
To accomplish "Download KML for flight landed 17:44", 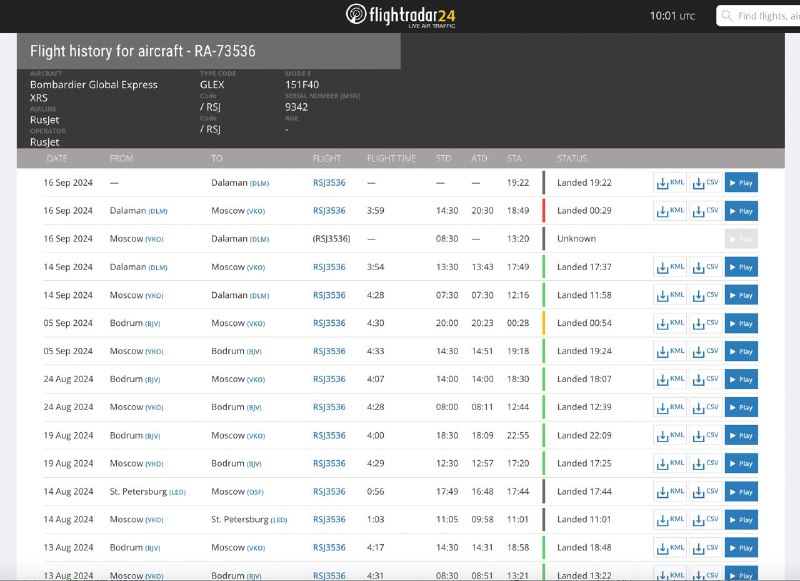I will click(x=670, y=492).
